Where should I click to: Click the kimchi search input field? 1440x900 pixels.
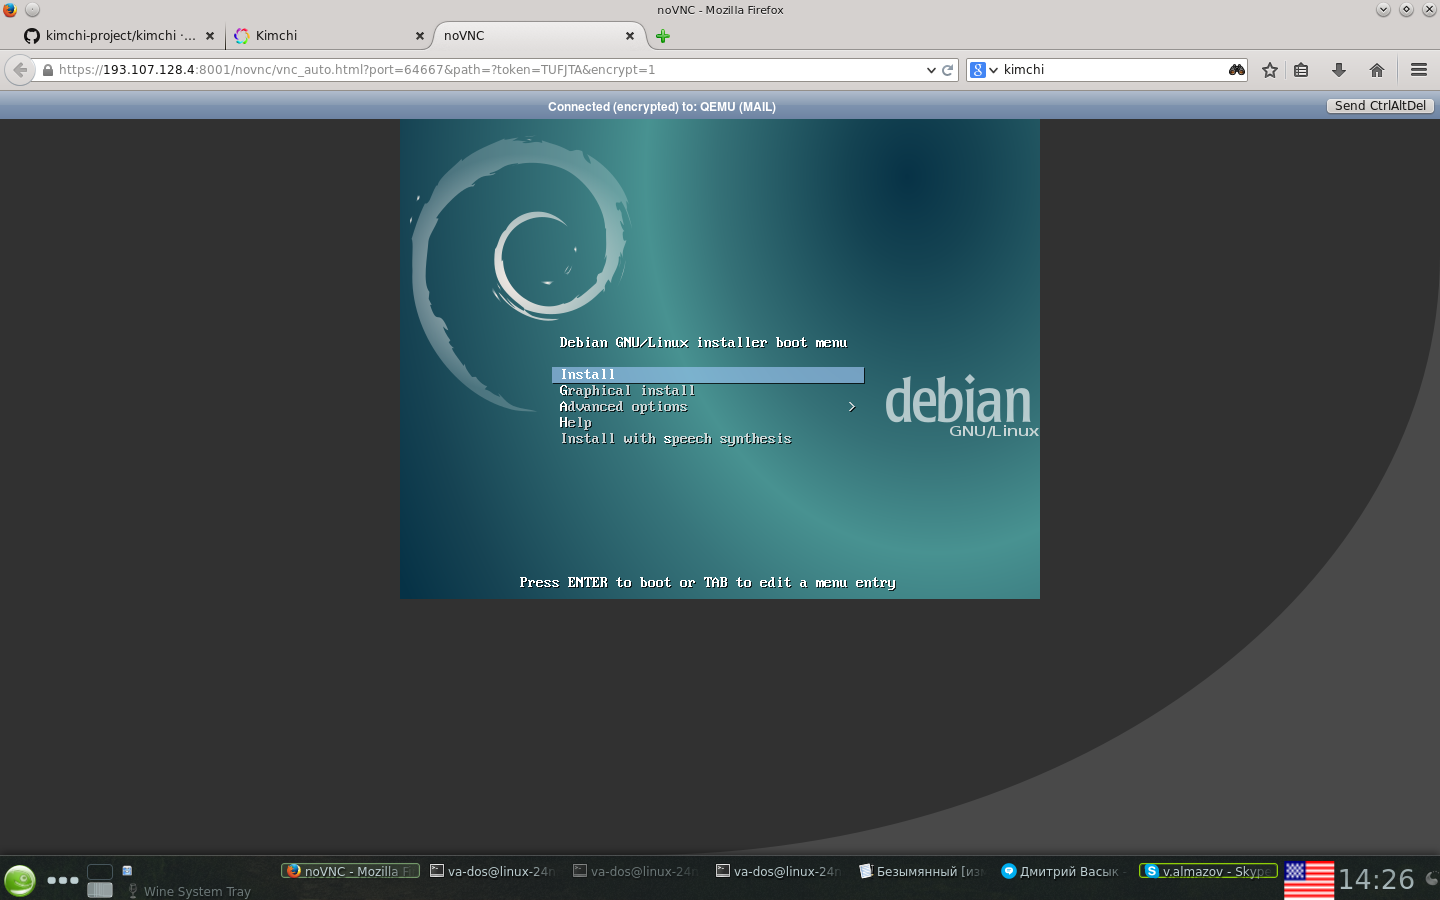(1114, 70)
